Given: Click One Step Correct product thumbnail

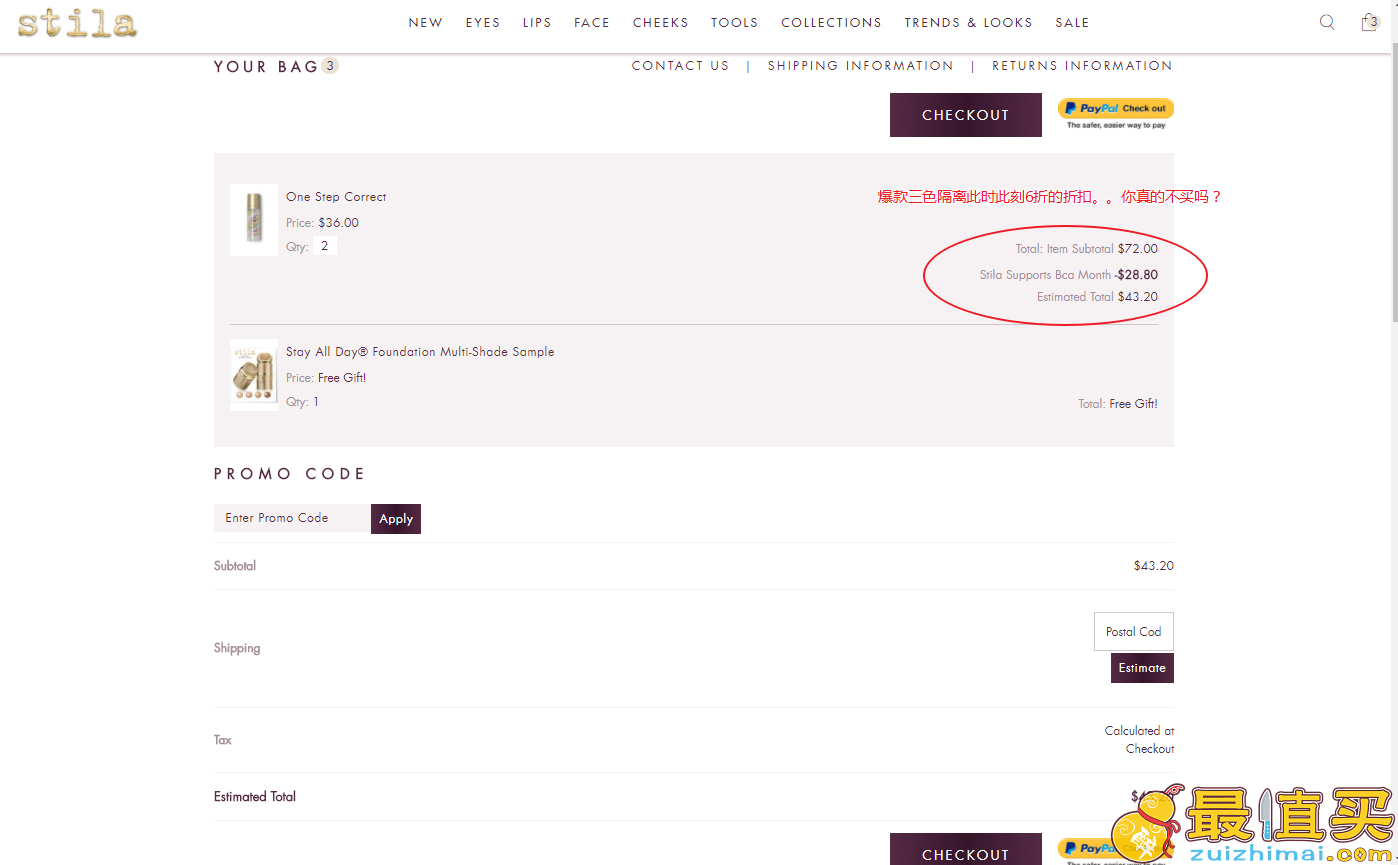Looking at the screenshot, I should click(x=254, y=220).
